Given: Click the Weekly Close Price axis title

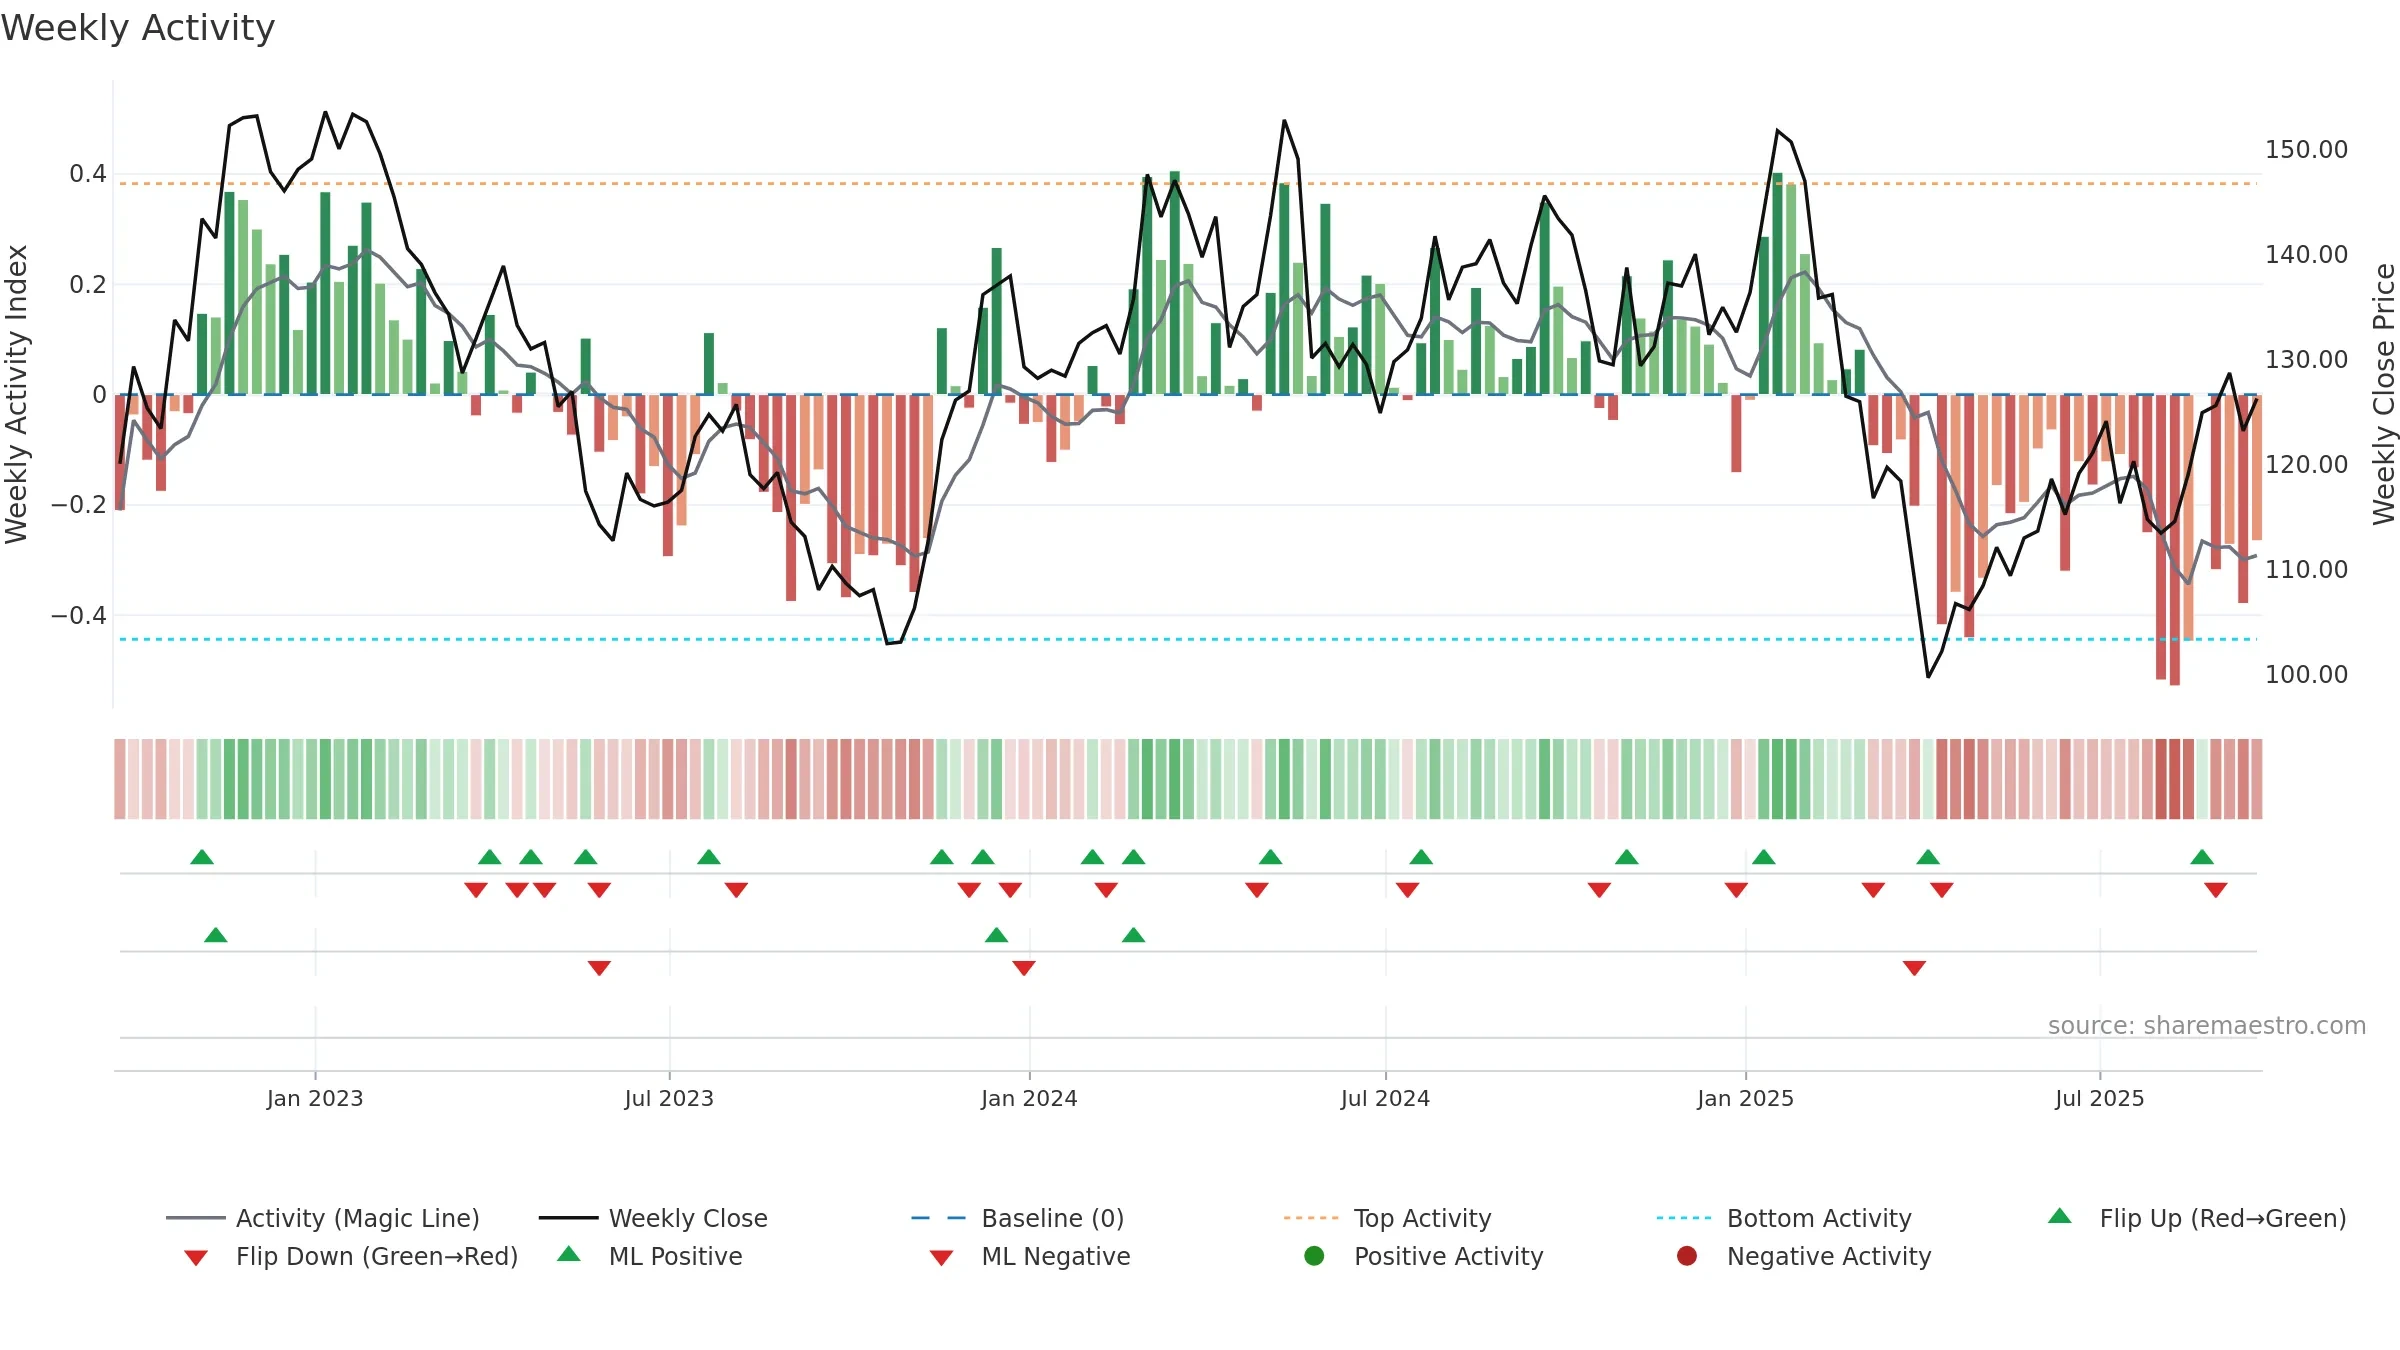Looking at the screenshot, I should tap(2384, 394).
